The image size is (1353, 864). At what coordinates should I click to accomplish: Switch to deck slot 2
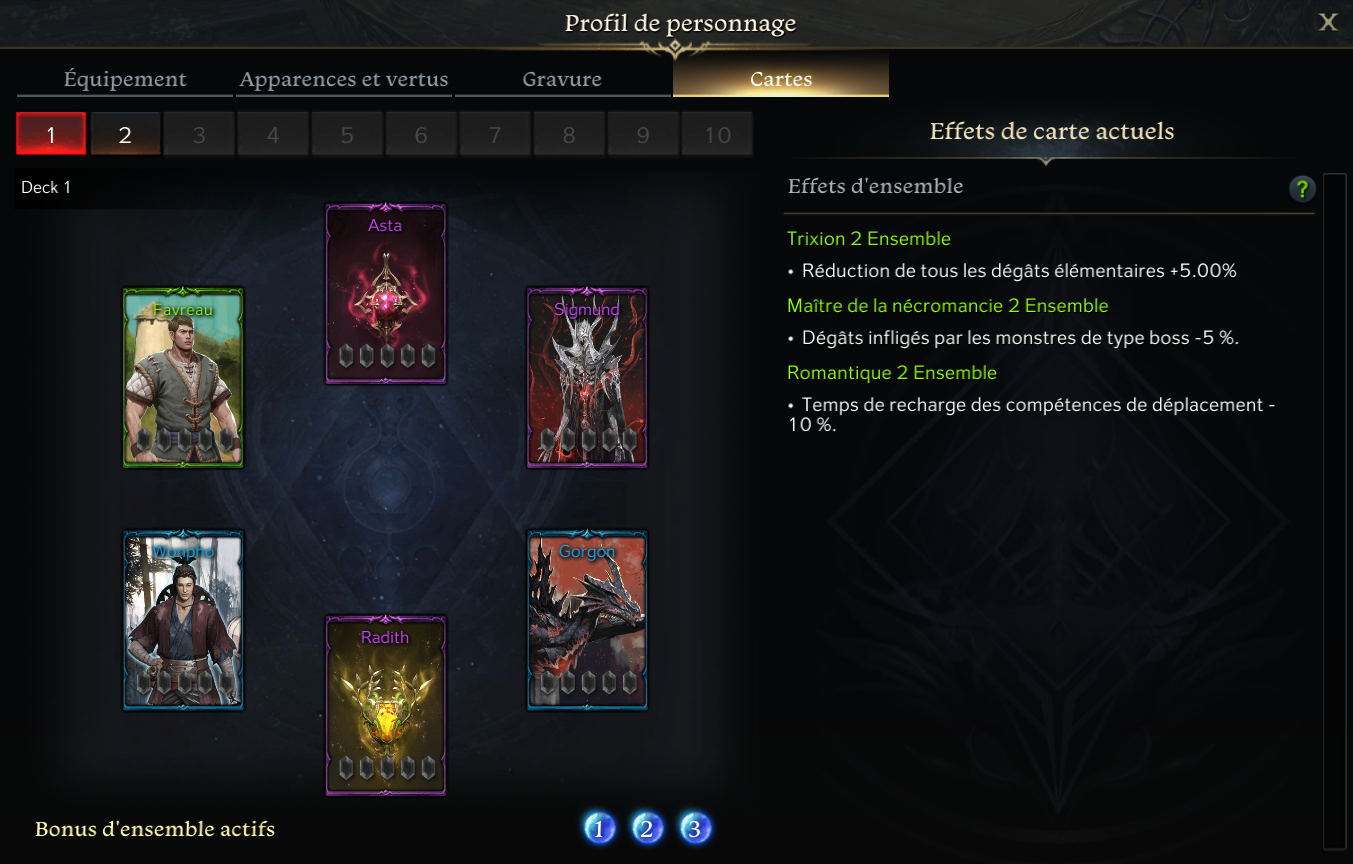pyautogui.click(x=125, y=134)
